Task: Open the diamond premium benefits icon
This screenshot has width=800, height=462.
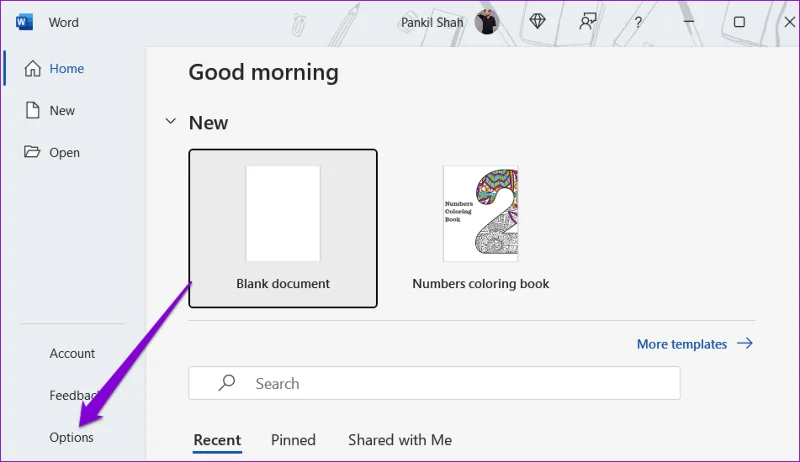Action: [537, 21]
